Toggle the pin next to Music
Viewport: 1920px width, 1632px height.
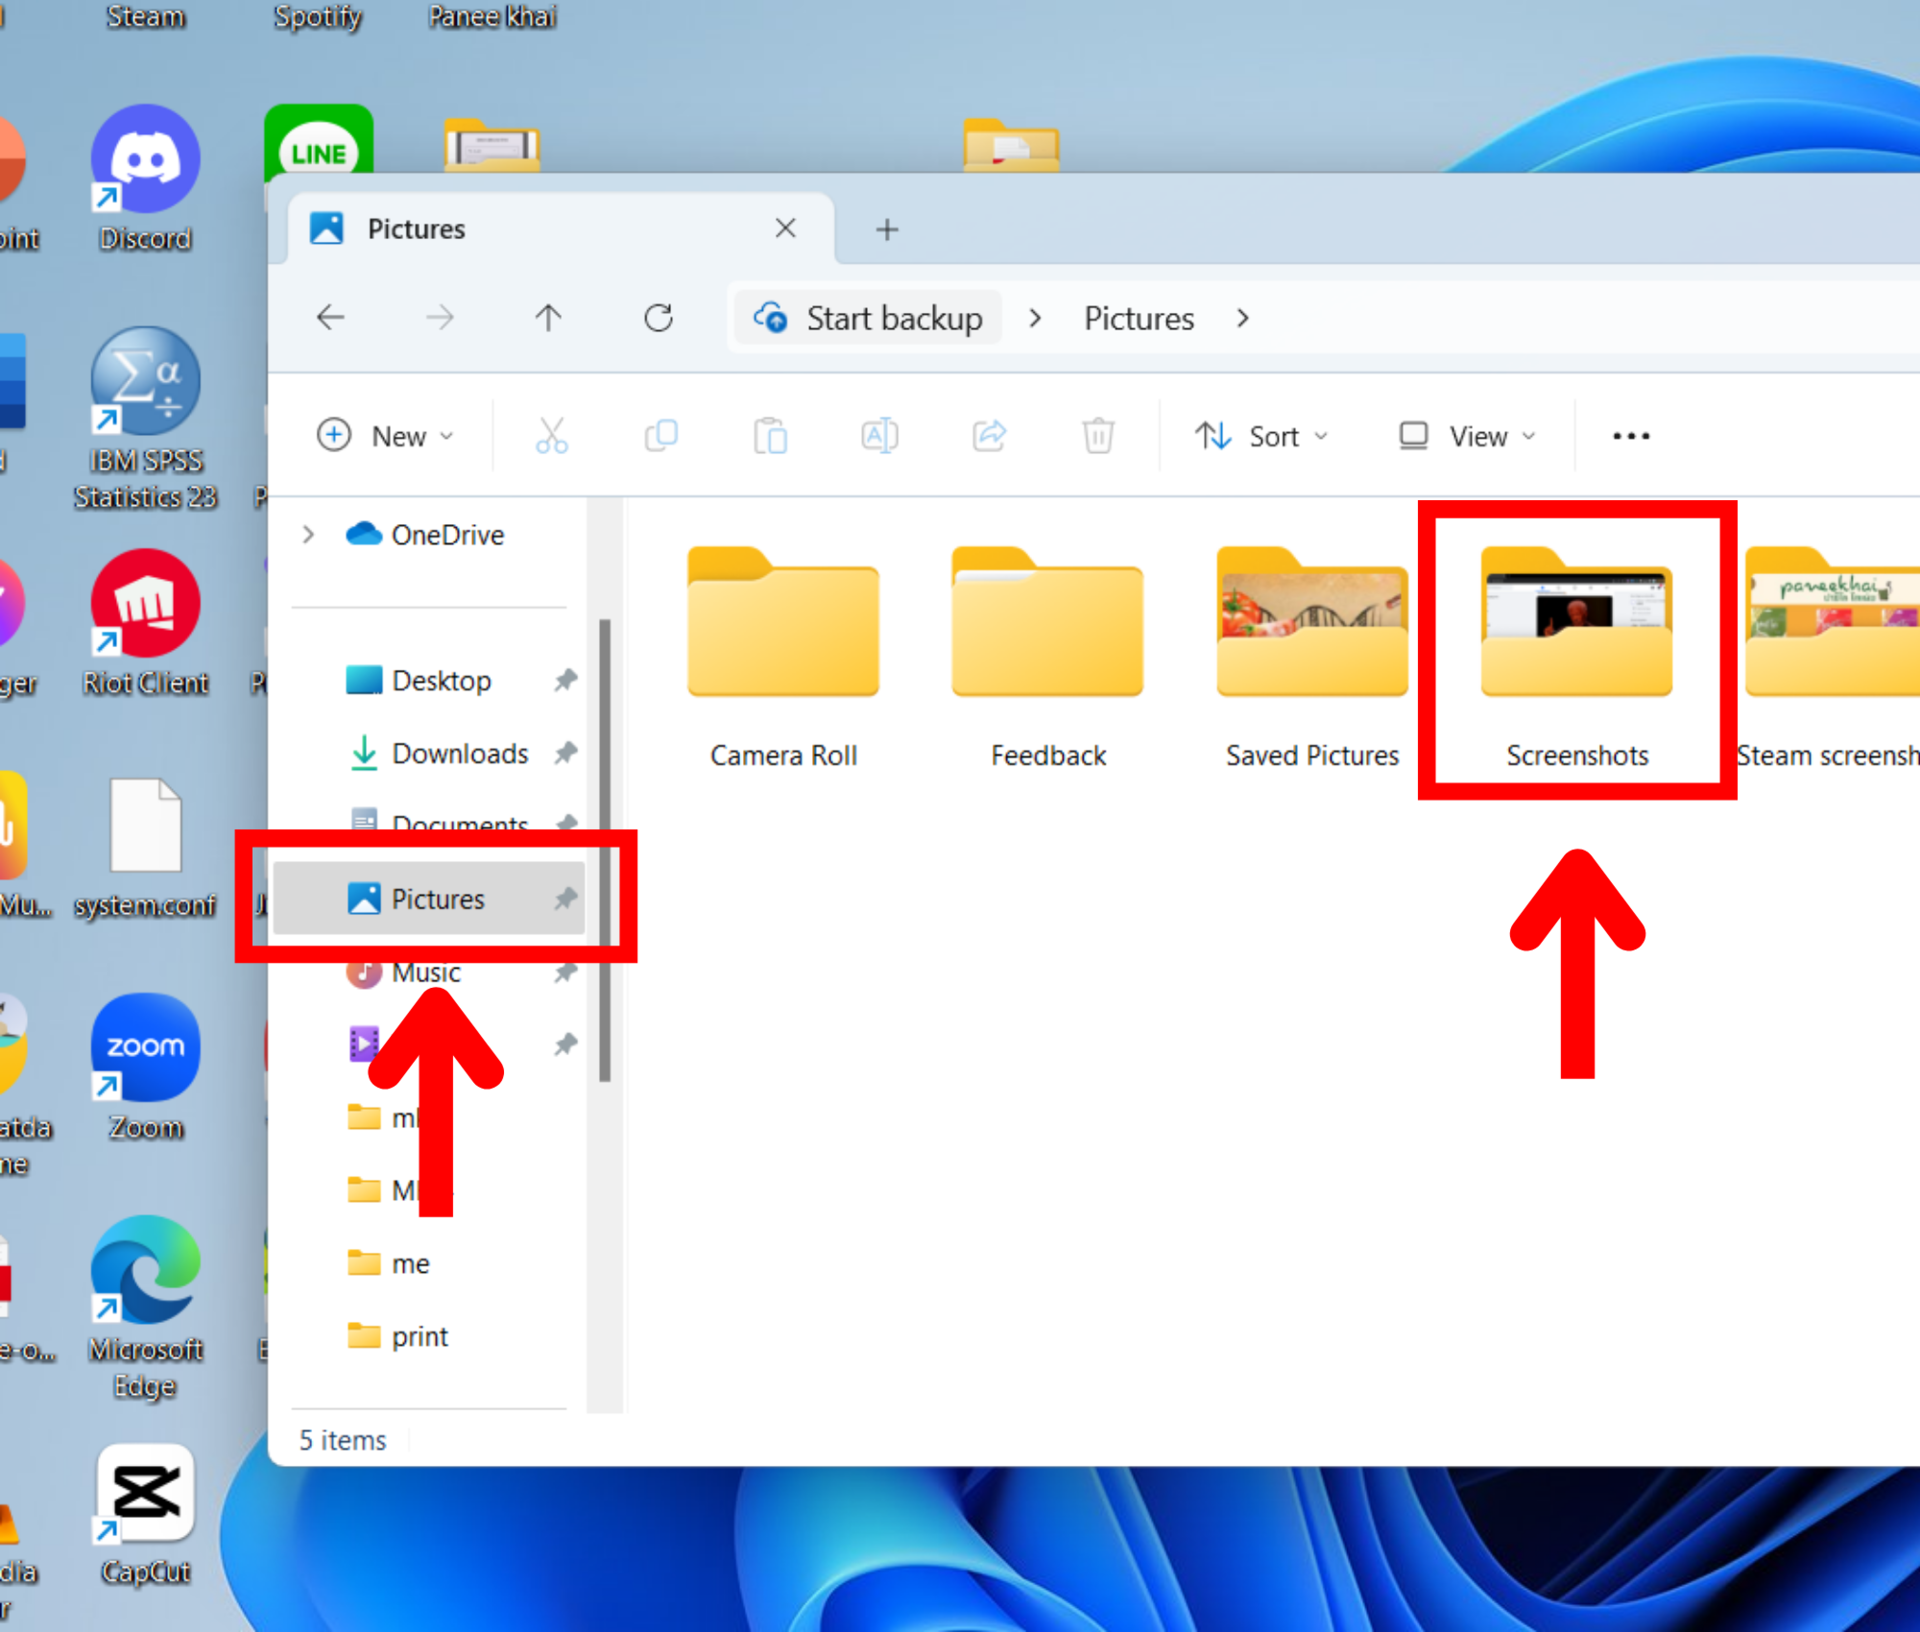click(566, 972)
